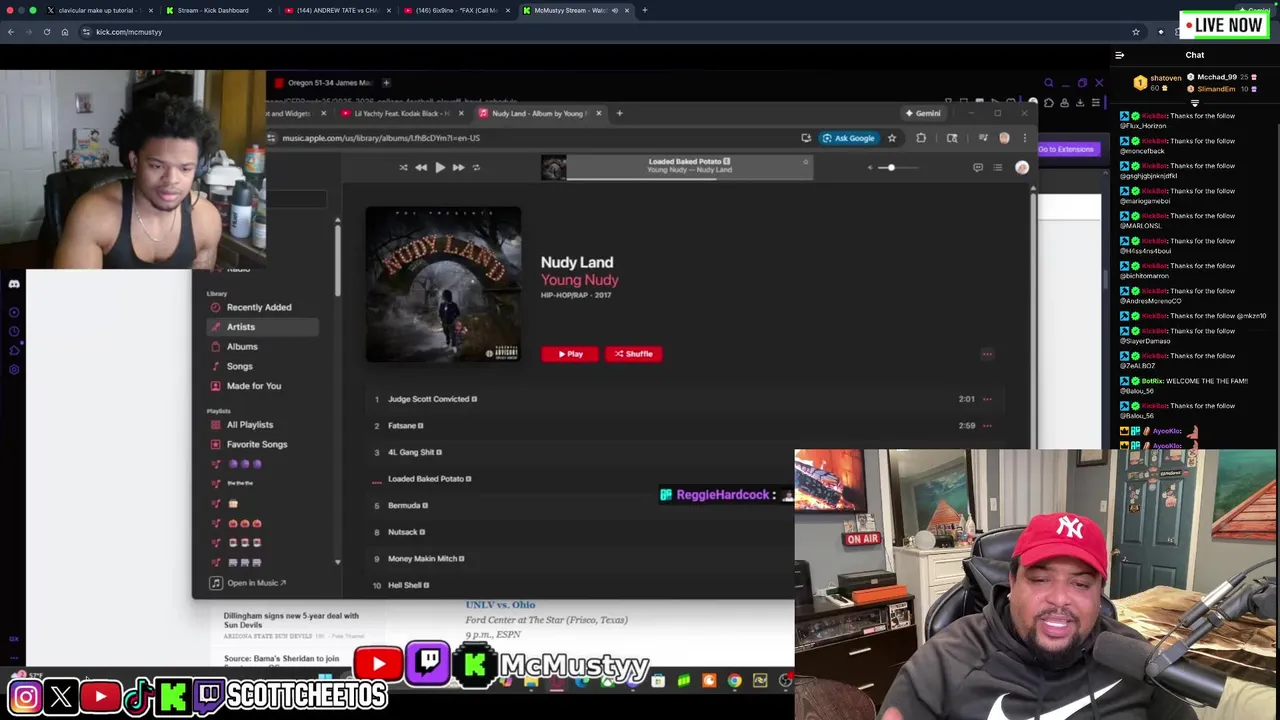Viewport: 1280px width, 720px height.
Task: Shuffle playback in Apple Music player bar
Action: (x=403, y=167)
